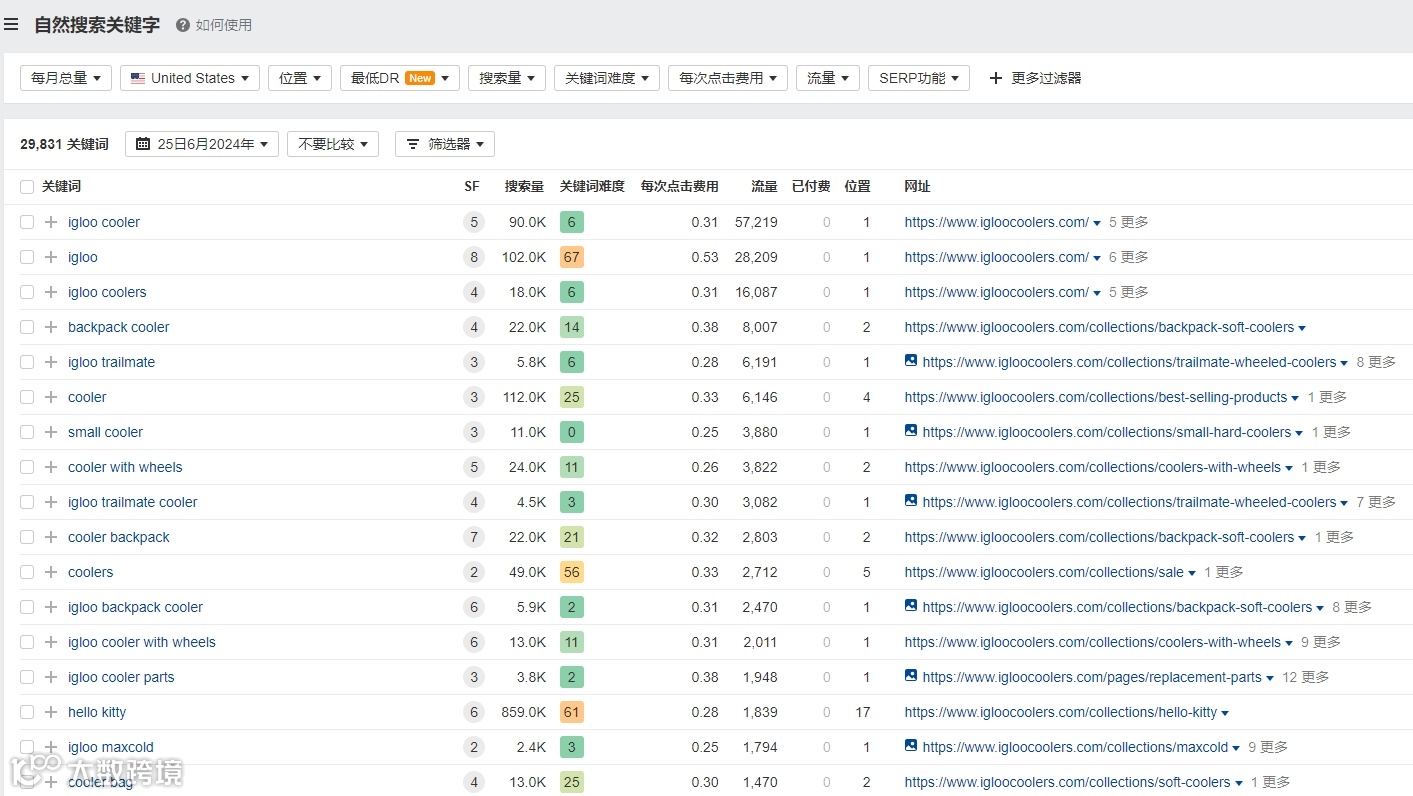Click plus icon for cooler with wheels

[51, 467]
